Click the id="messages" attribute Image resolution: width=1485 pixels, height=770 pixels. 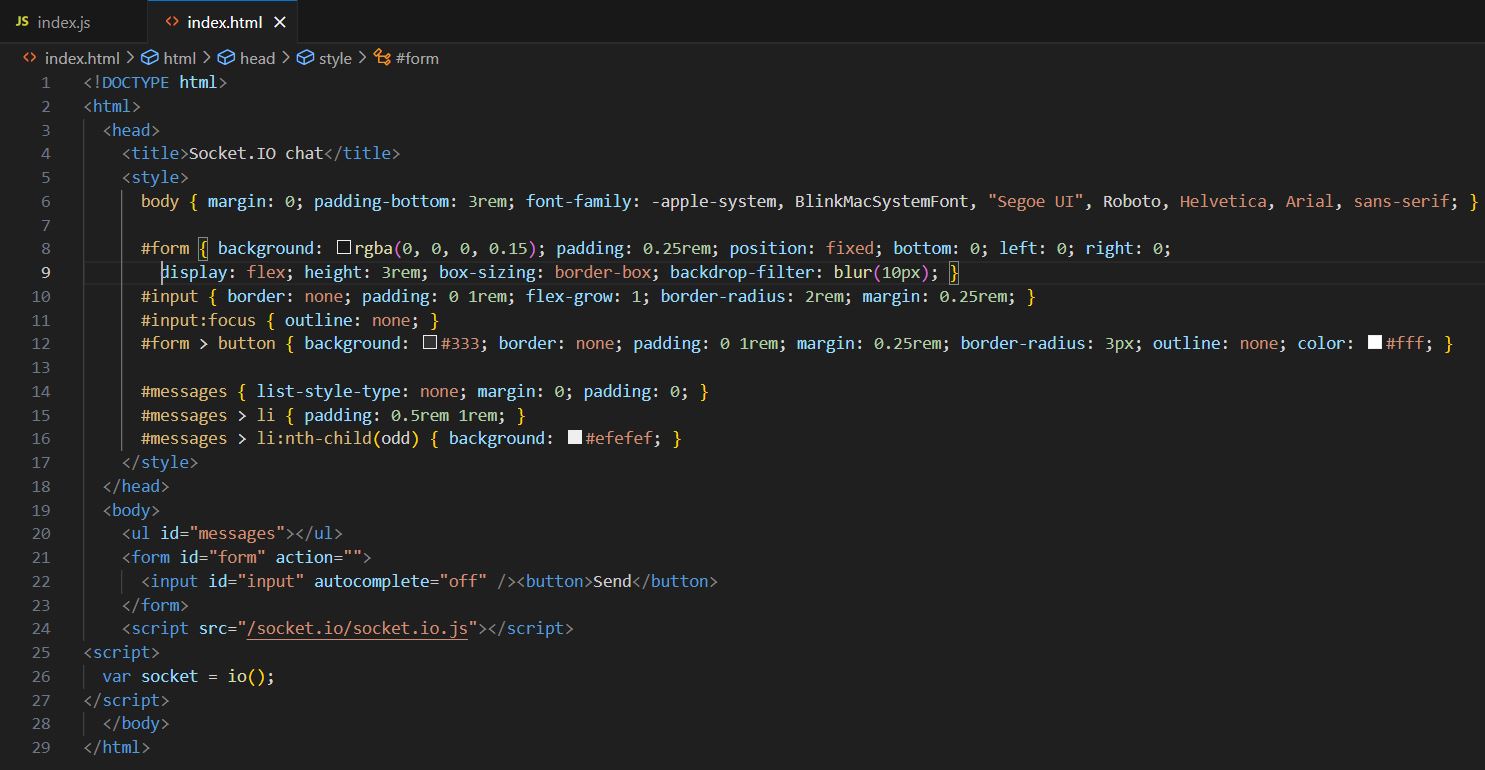223,533
